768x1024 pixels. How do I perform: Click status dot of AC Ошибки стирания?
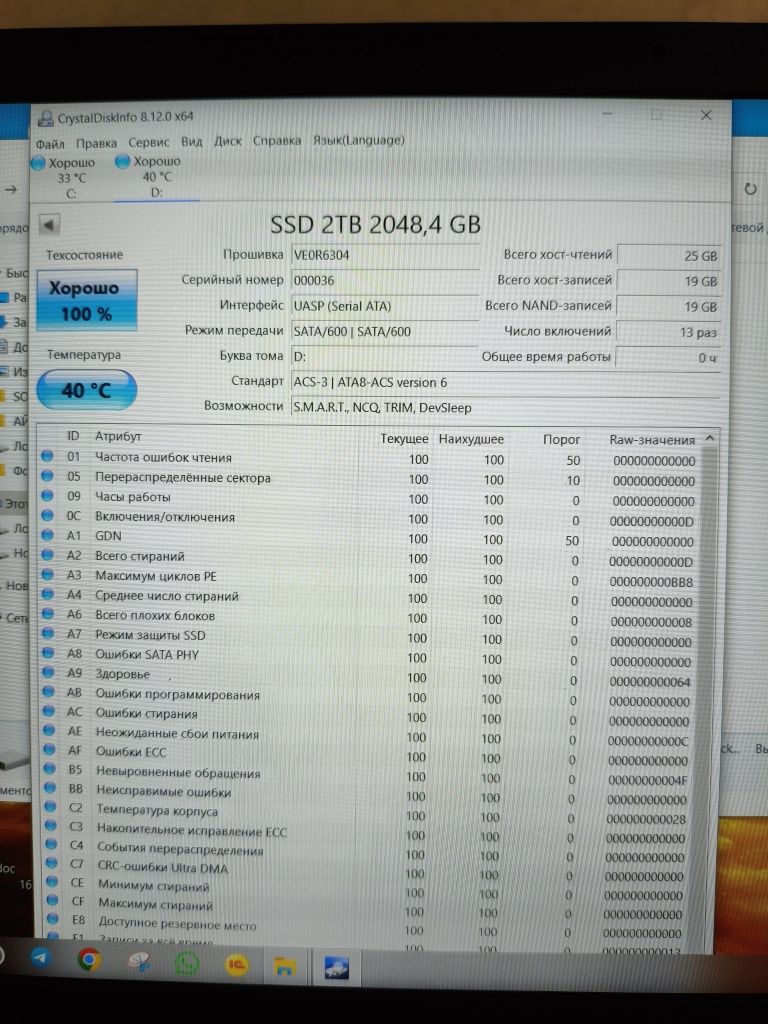pos(48,712)
